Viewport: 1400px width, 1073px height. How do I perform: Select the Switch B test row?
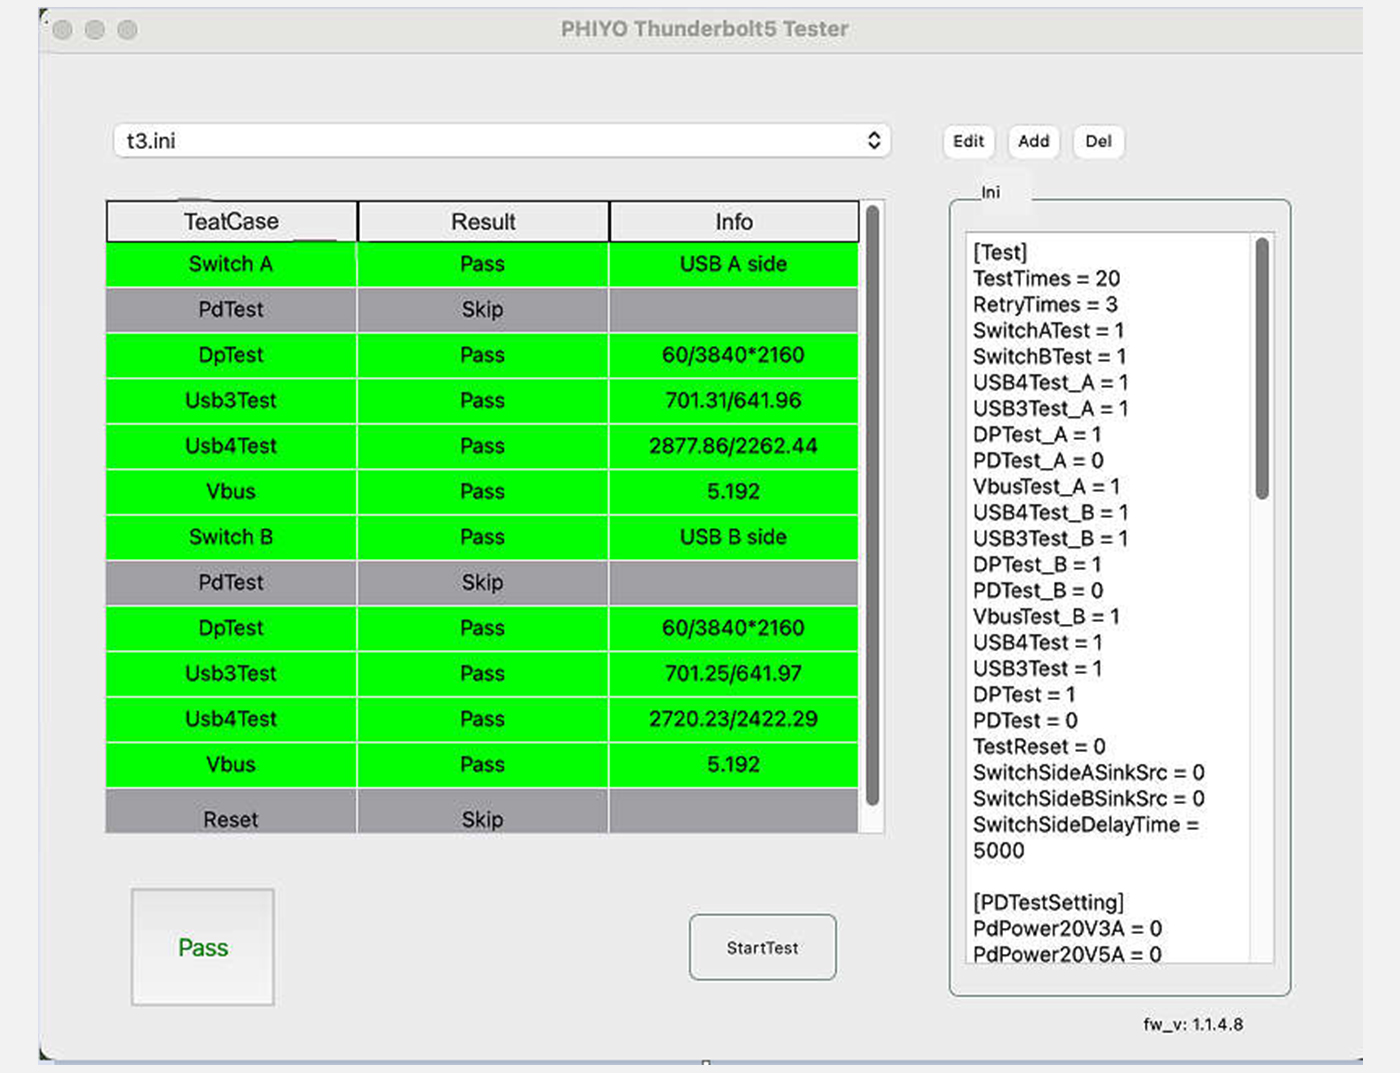(231, 537)
